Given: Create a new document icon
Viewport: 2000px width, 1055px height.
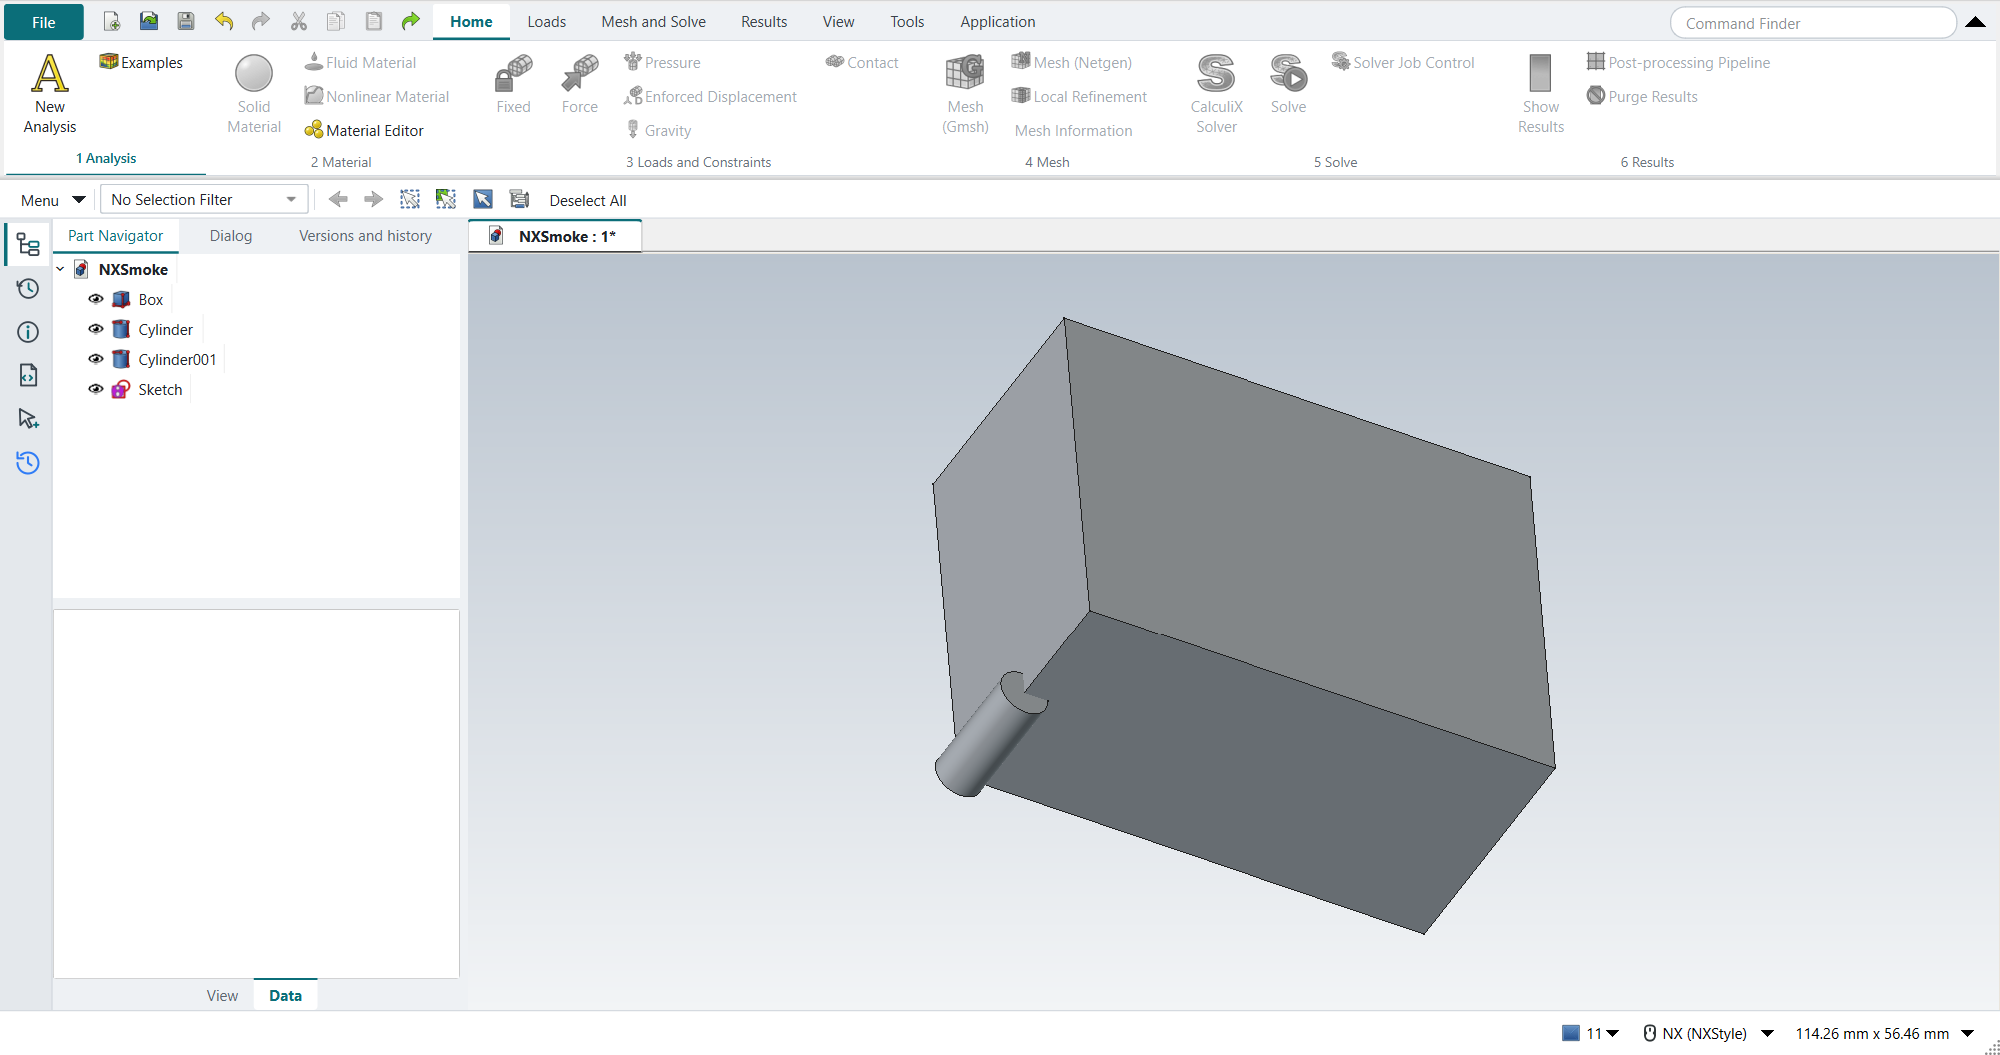Looking at the screenshot, I should click(x=112, y=21).
